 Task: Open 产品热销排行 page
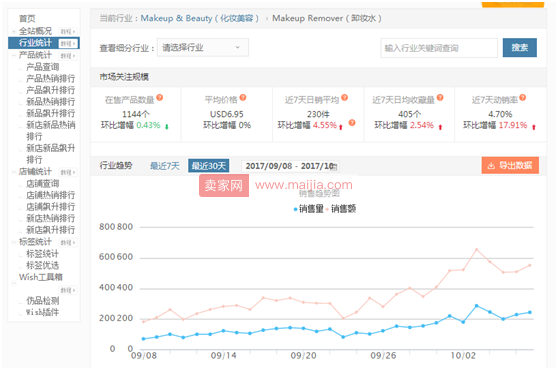(51, 79)
